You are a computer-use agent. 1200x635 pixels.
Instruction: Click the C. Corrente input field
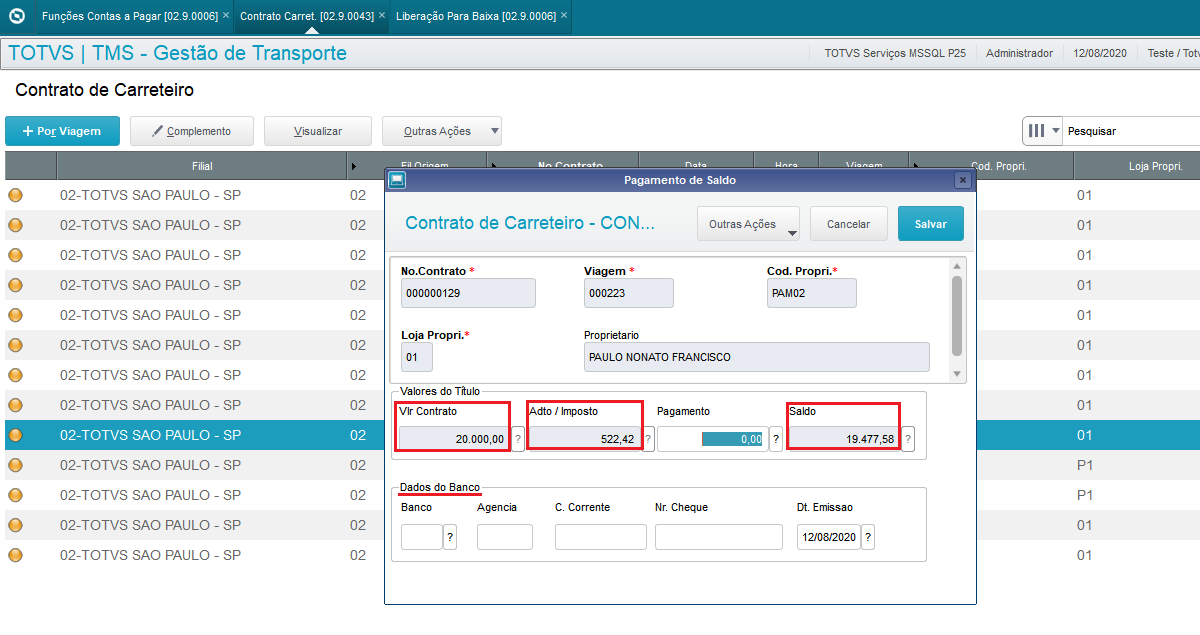pos(601,537)
